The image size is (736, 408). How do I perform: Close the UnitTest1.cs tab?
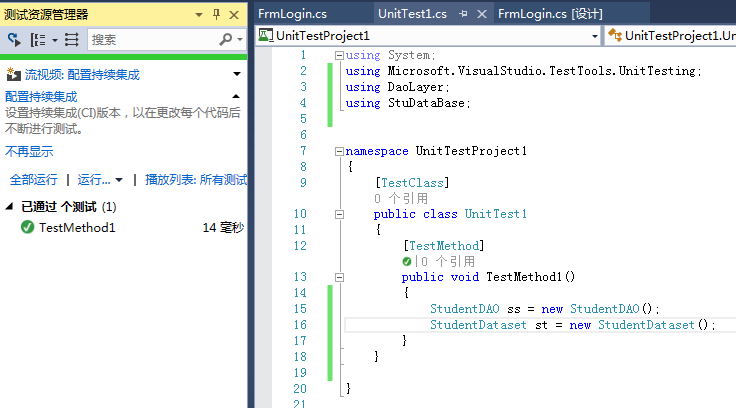click(x=482, y=14)
